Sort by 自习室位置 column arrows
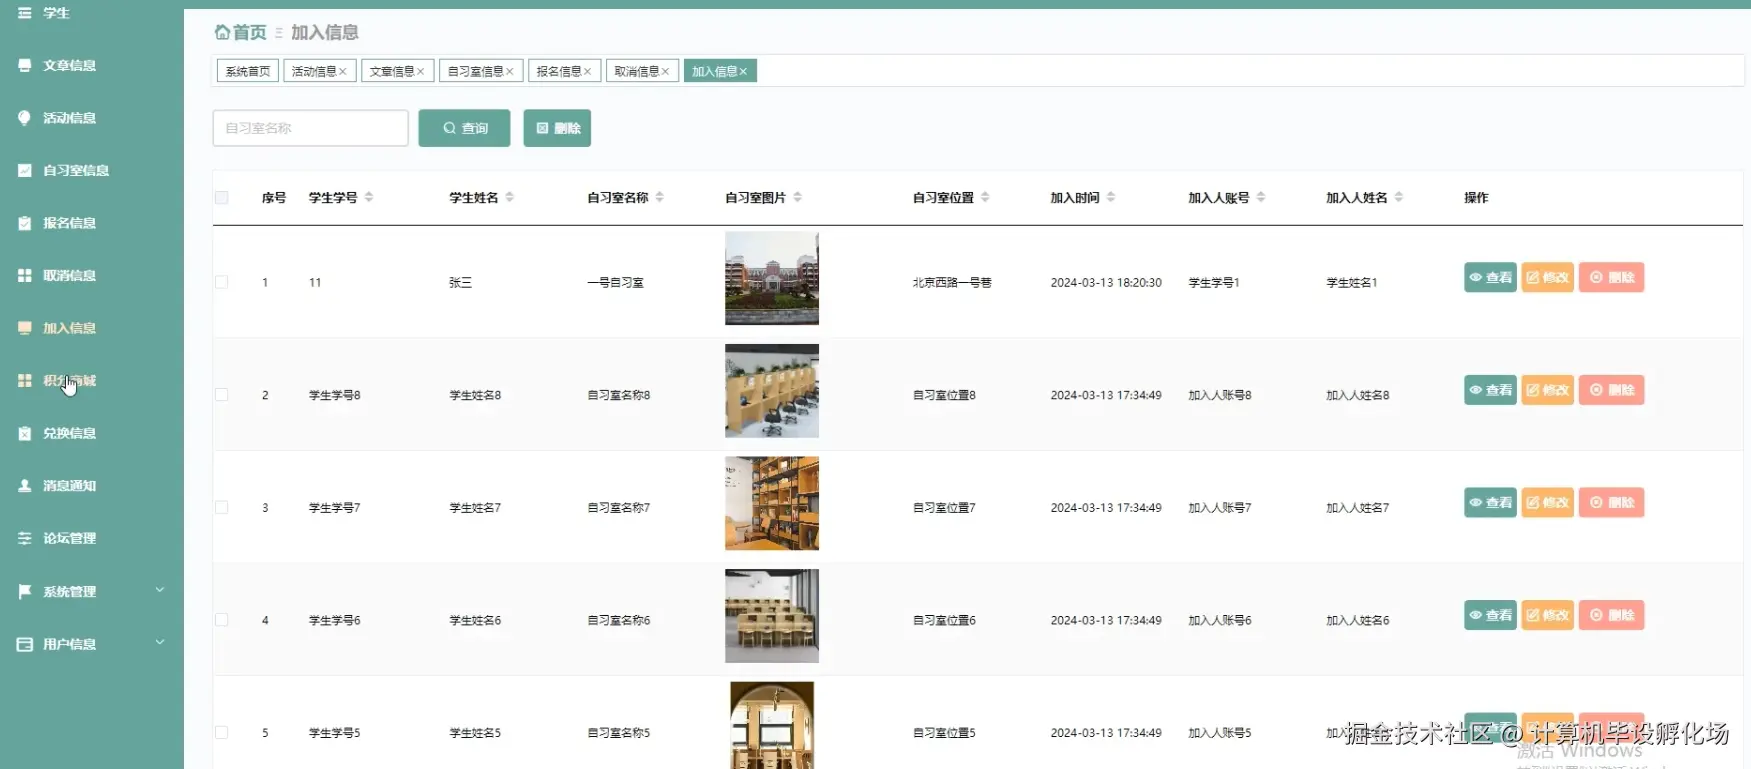 985,197
